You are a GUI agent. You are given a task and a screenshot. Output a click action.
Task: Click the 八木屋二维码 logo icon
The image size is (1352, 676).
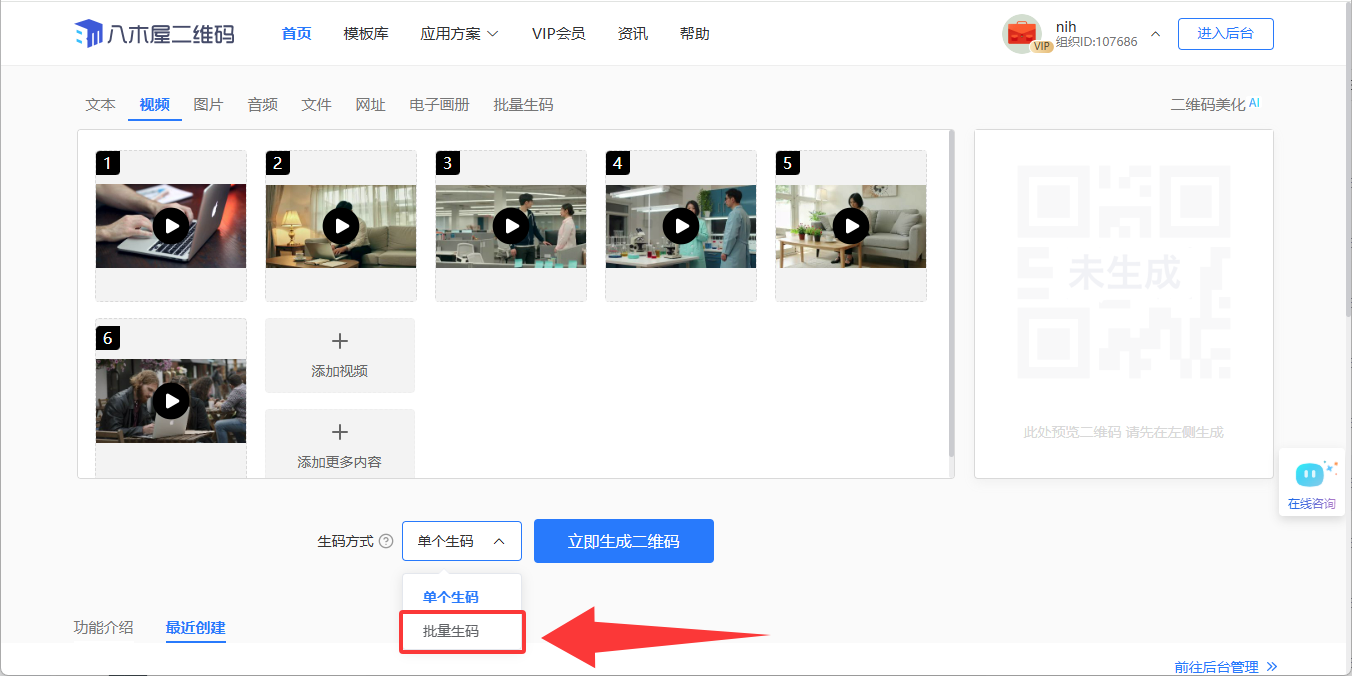click(88, 34)
